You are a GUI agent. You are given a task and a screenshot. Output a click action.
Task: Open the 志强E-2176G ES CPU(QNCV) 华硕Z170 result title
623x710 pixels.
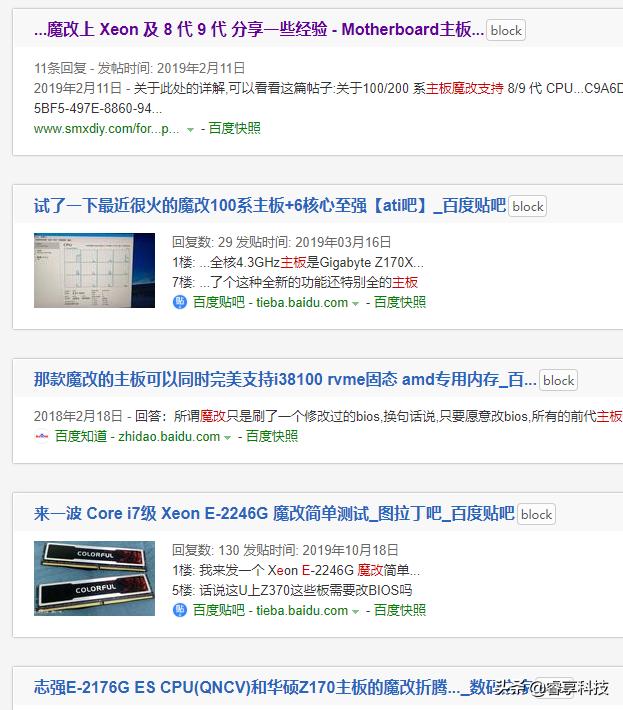click(282, 687)
